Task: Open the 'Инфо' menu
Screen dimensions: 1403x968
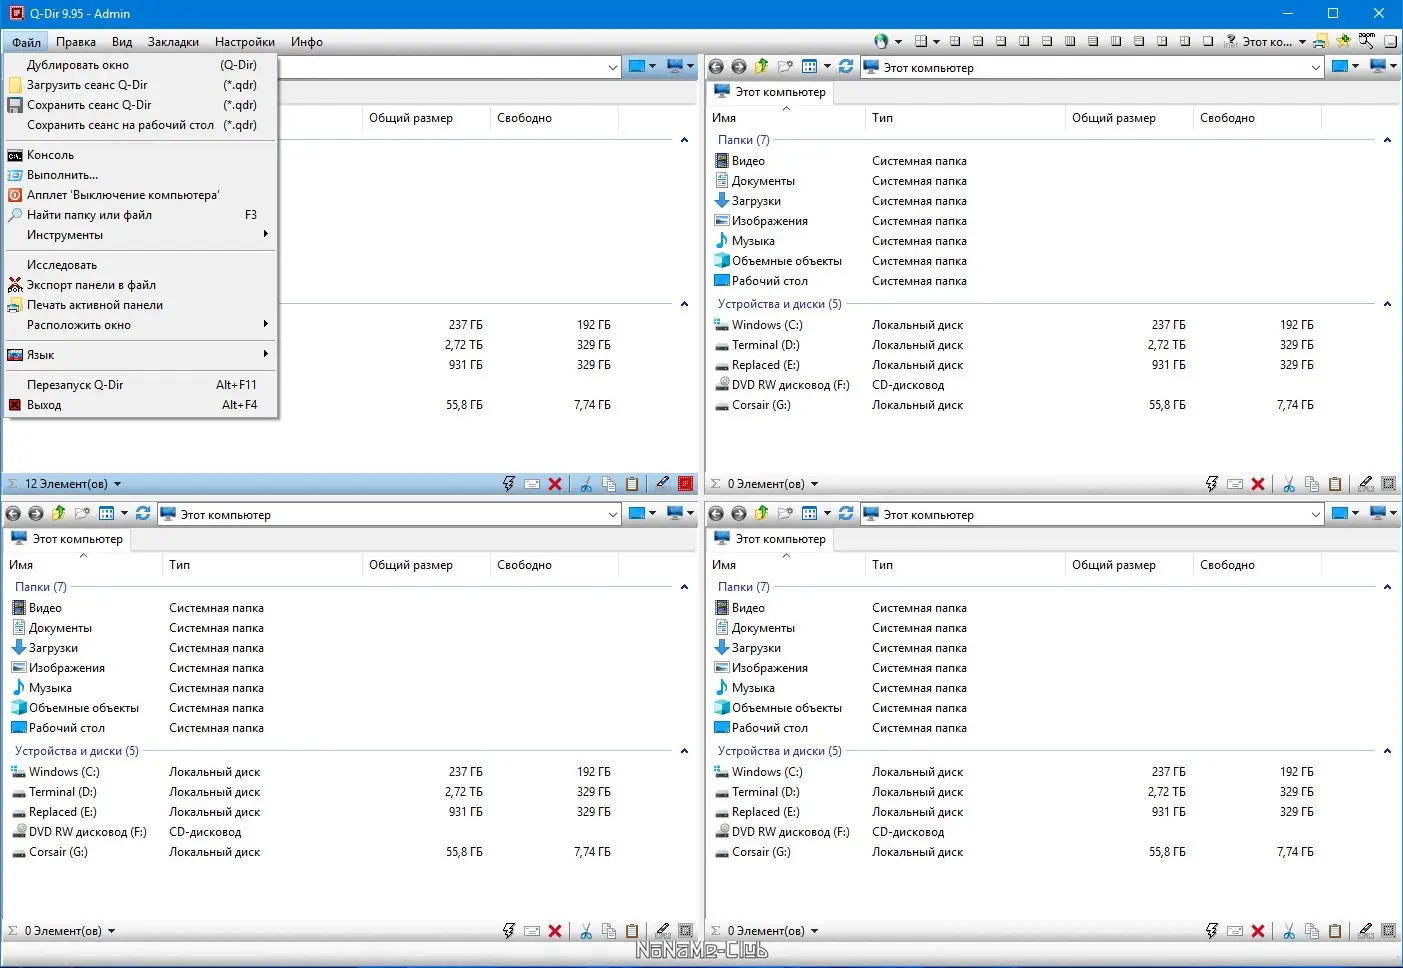Action: (x=307, y=42)
